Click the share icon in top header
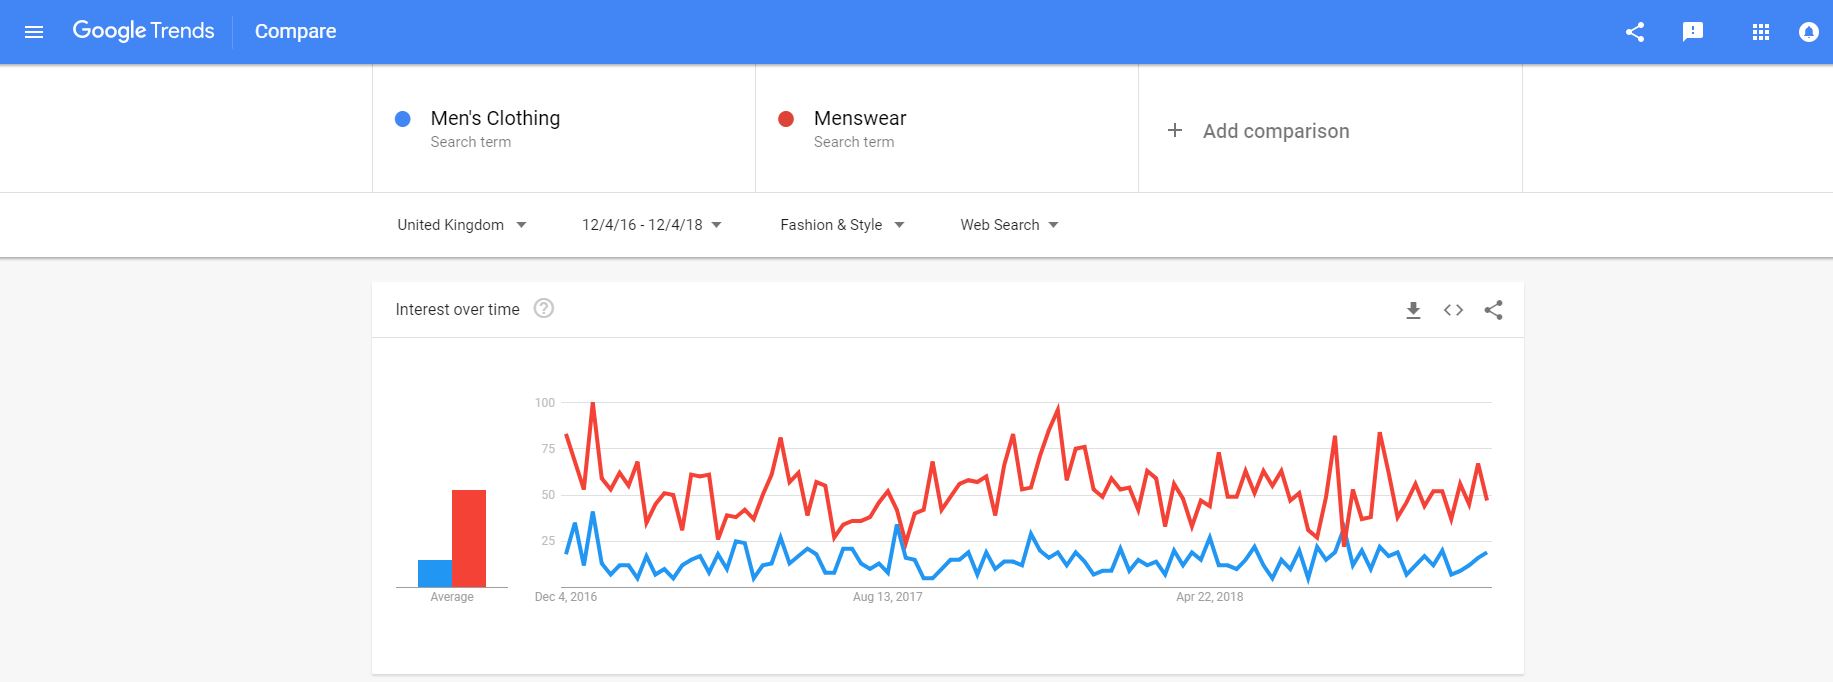1833x682 pixels. click(x=1635, y=32)
